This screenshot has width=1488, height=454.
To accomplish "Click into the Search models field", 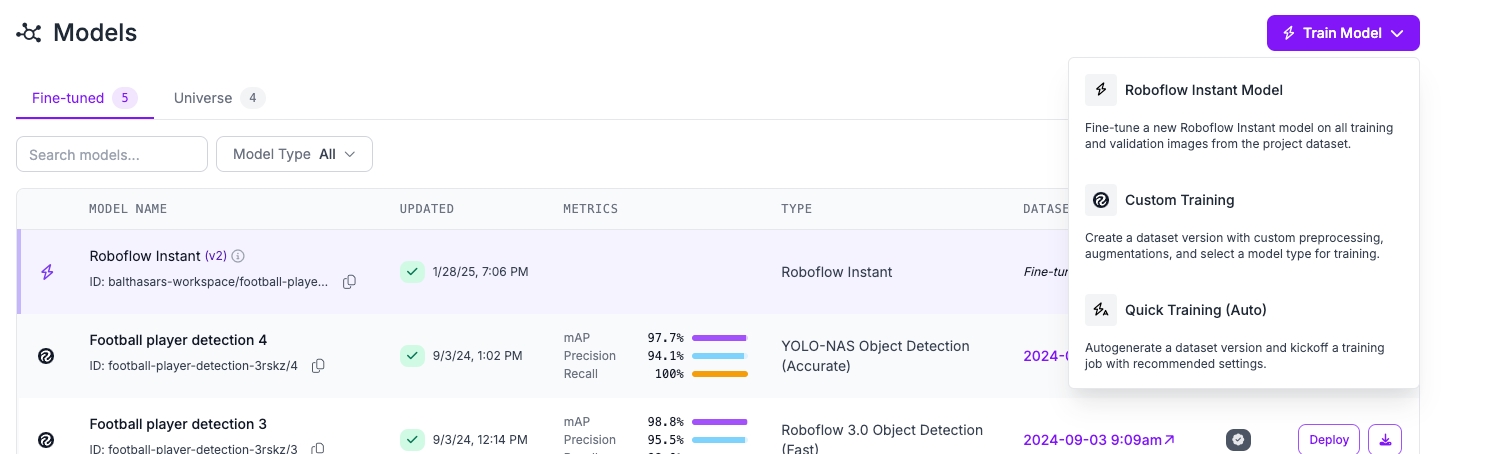I will (x=112, y=154).
